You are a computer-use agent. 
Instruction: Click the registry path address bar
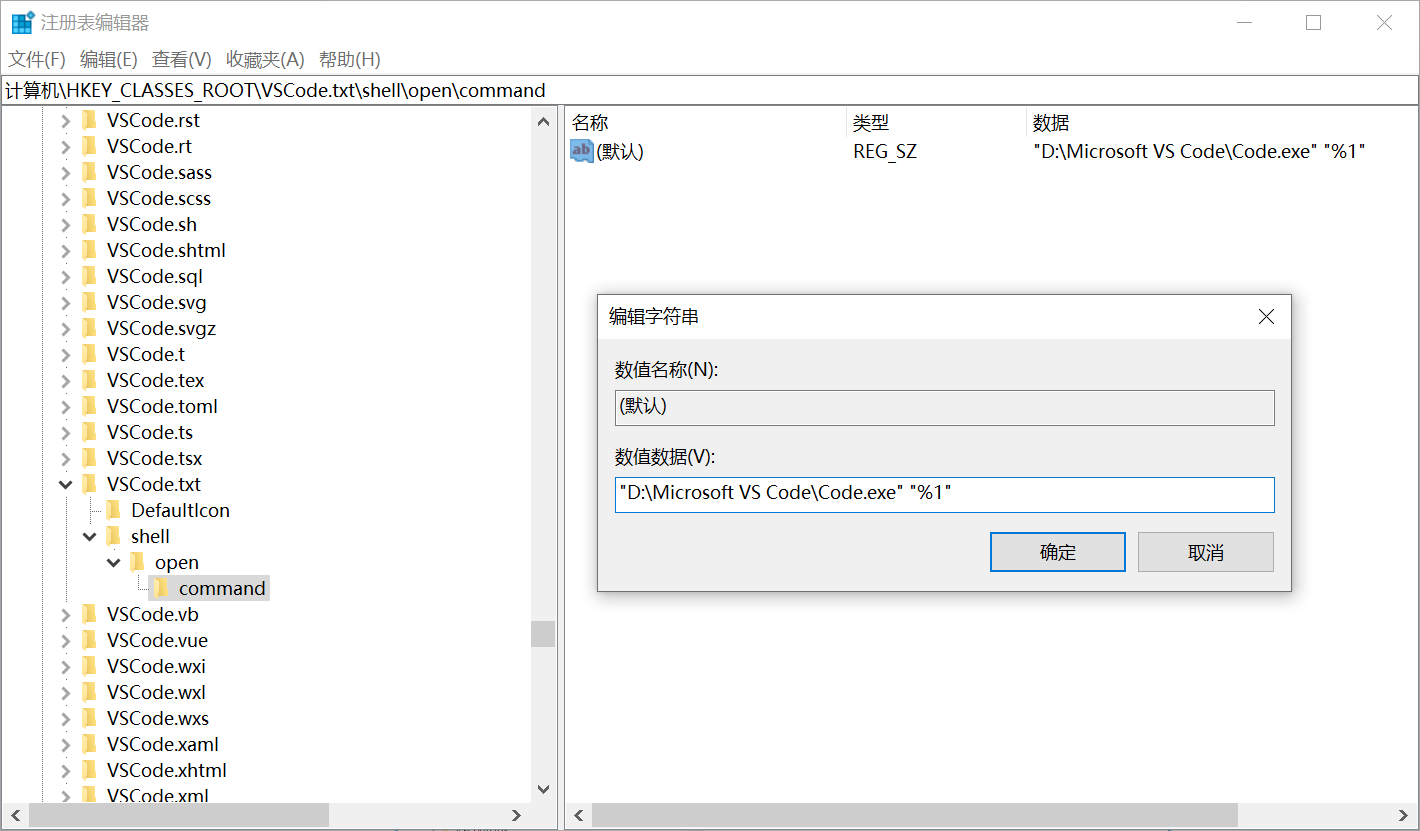(710, 90)
